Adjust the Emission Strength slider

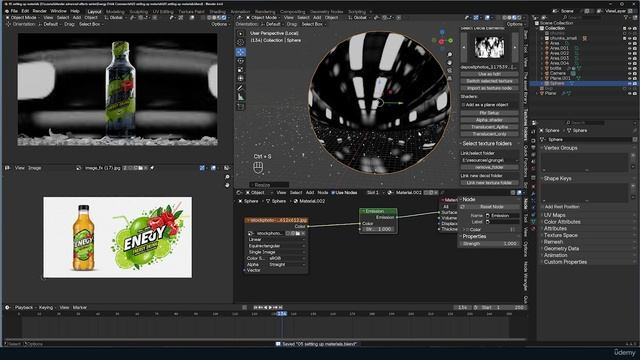tap(490, 244)
